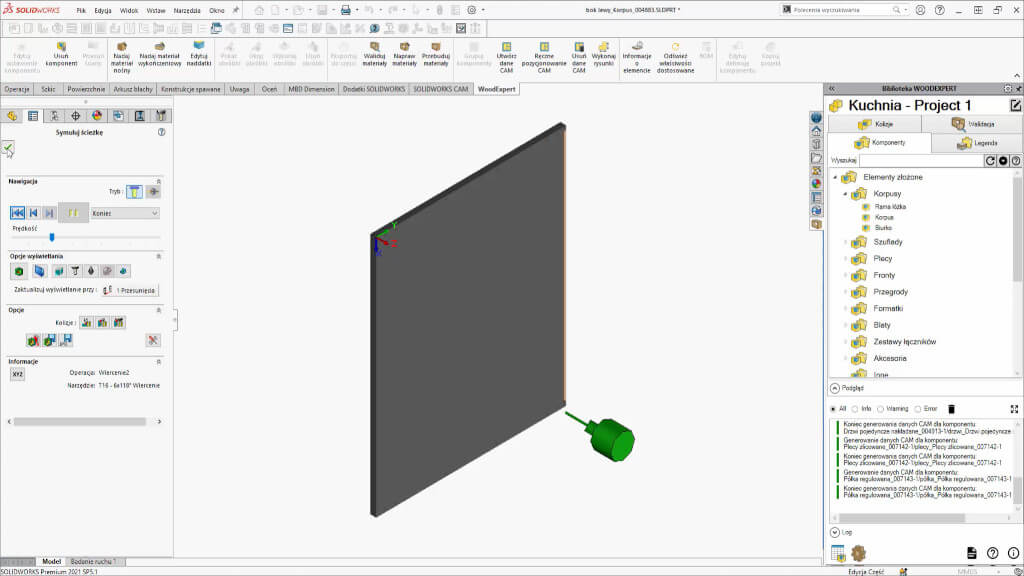Image resolution: width=1024 pixels, height=576 pixels.
Task: Select the 'Error' filter radio button
Action: point(919,409)
